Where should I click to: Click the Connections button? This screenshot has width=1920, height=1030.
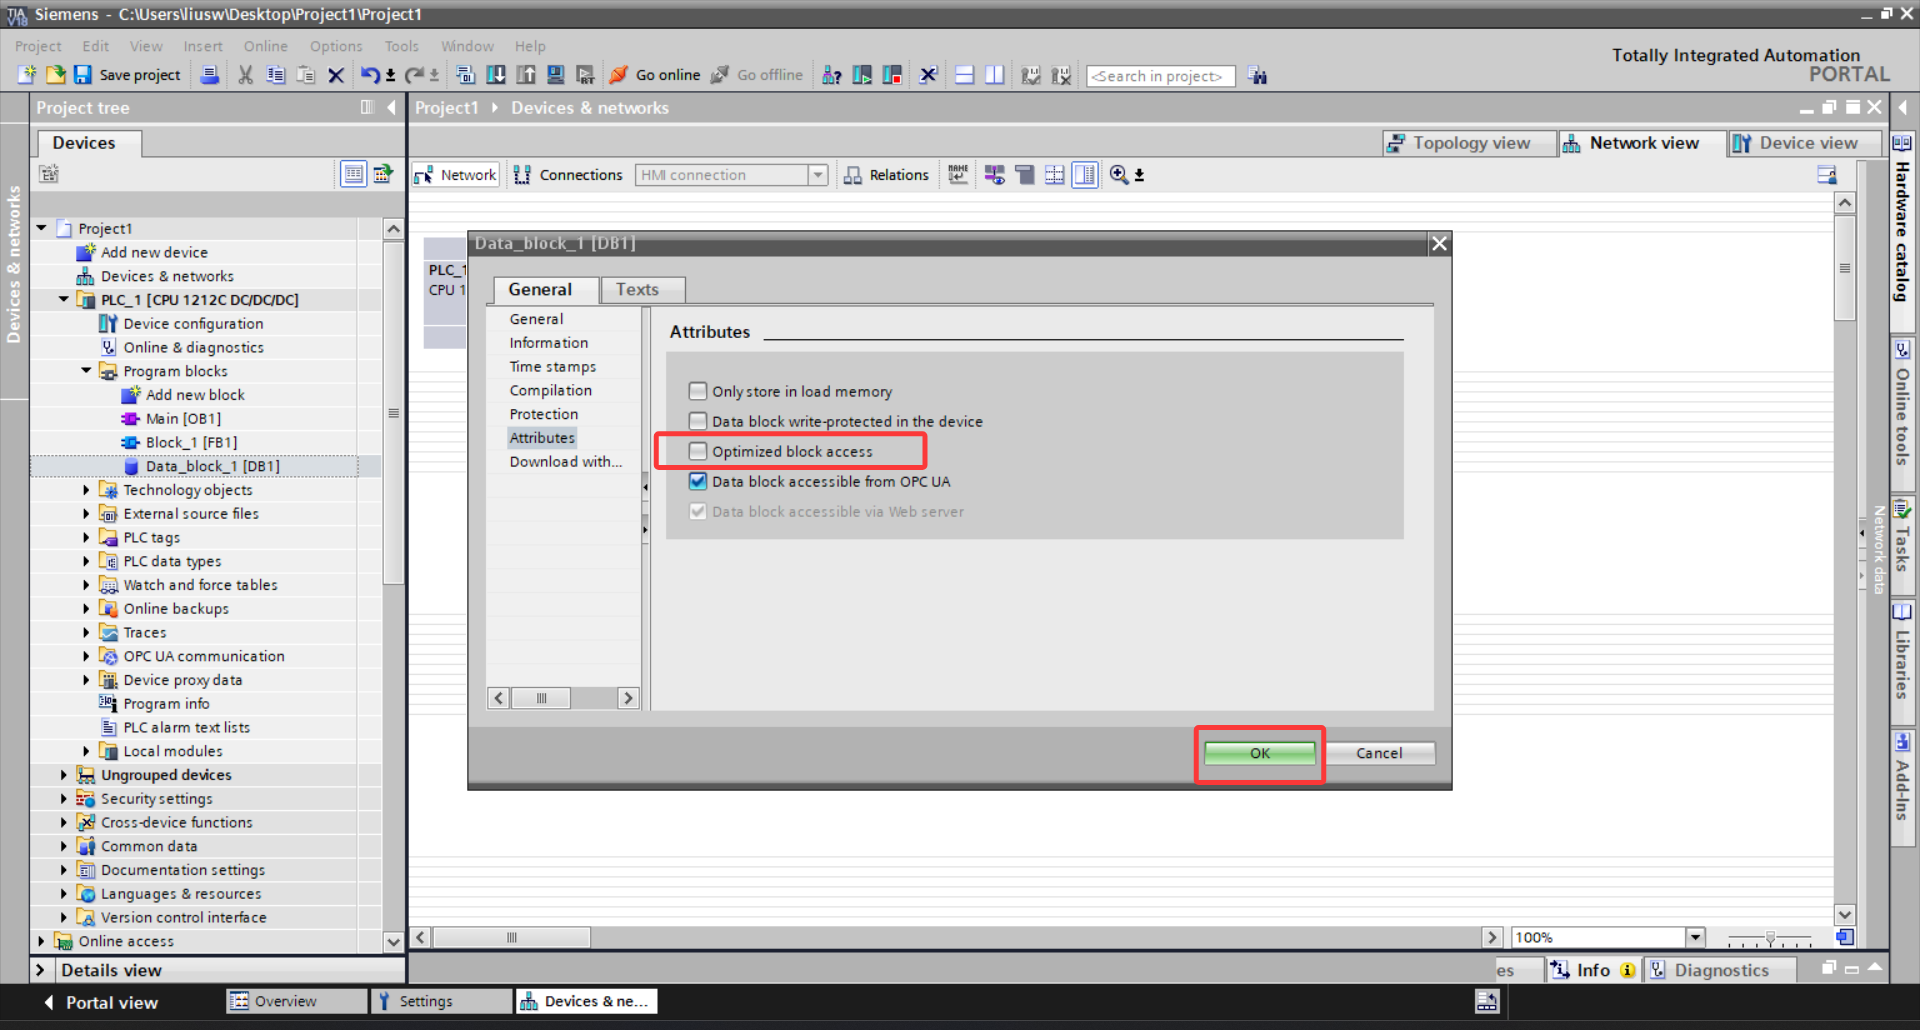point(568,175)
